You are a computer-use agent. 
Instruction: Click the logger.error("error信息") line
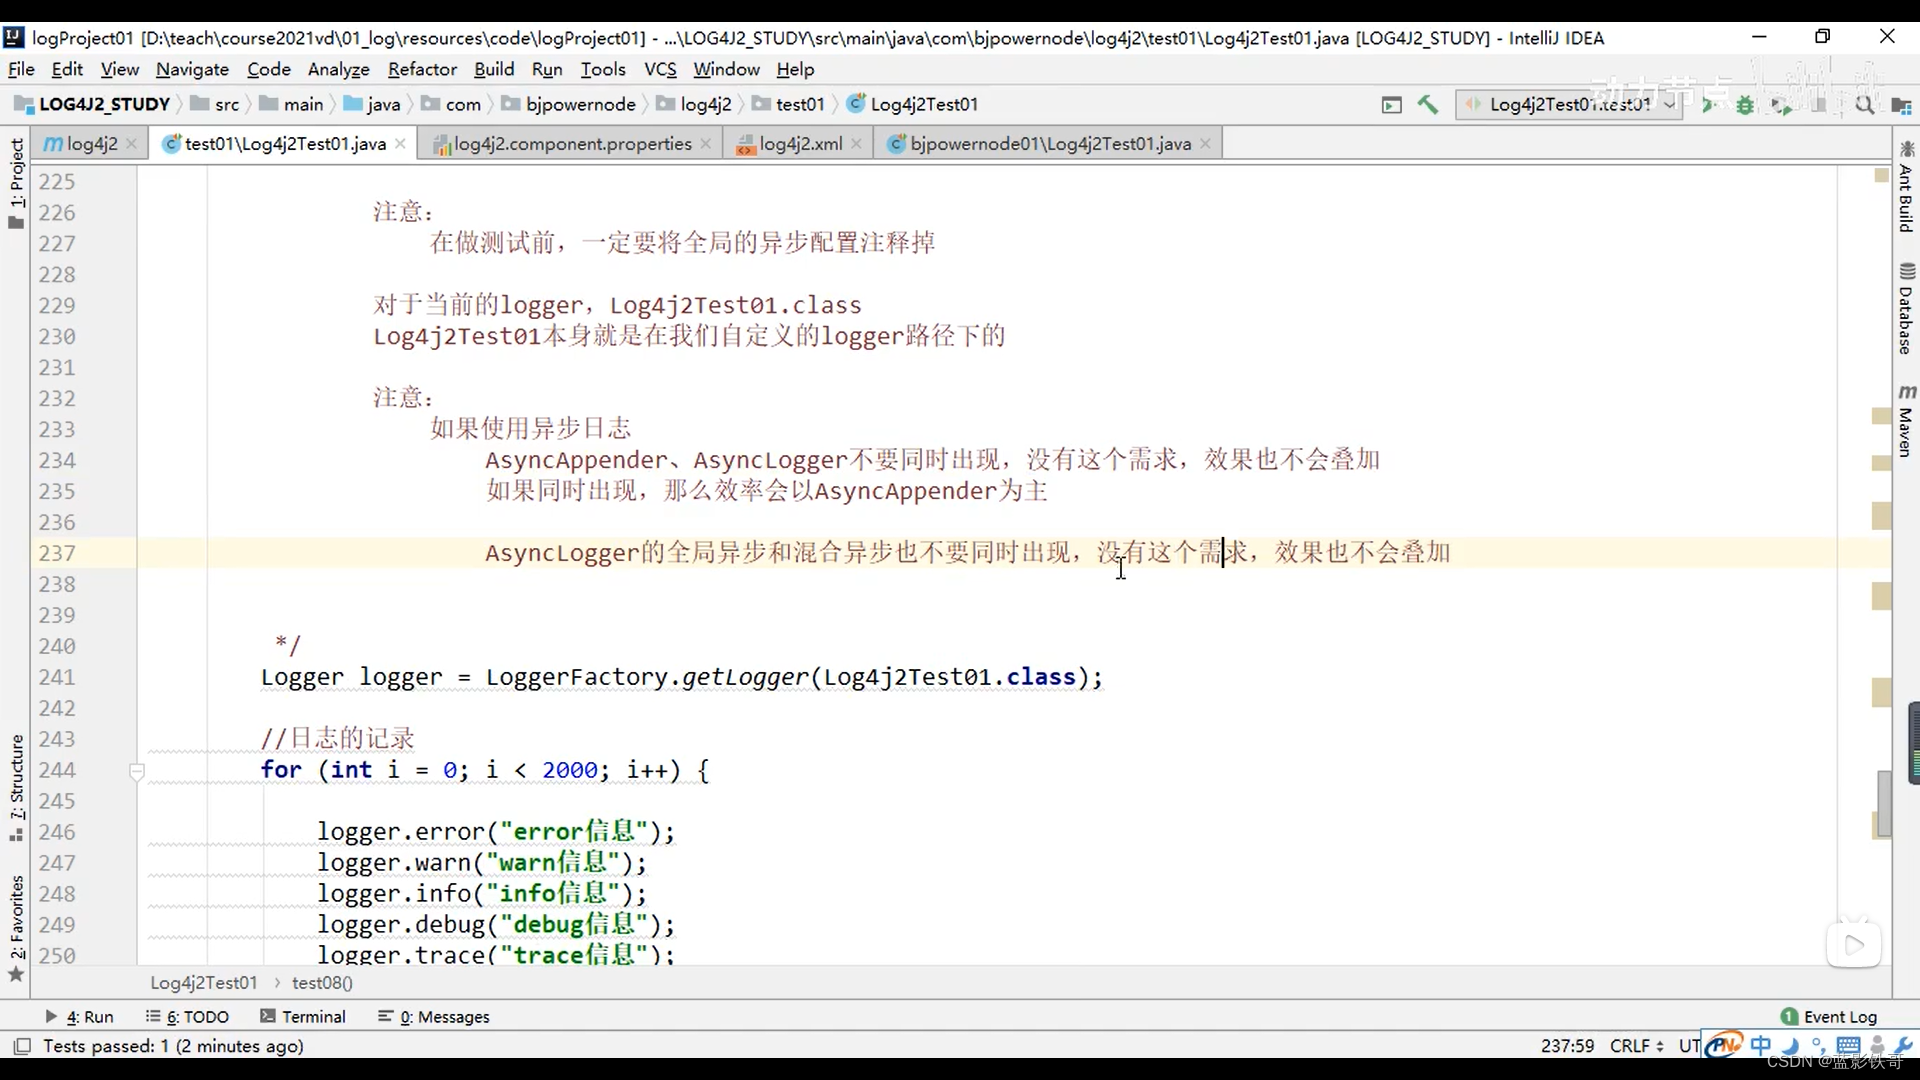[496, 831]
